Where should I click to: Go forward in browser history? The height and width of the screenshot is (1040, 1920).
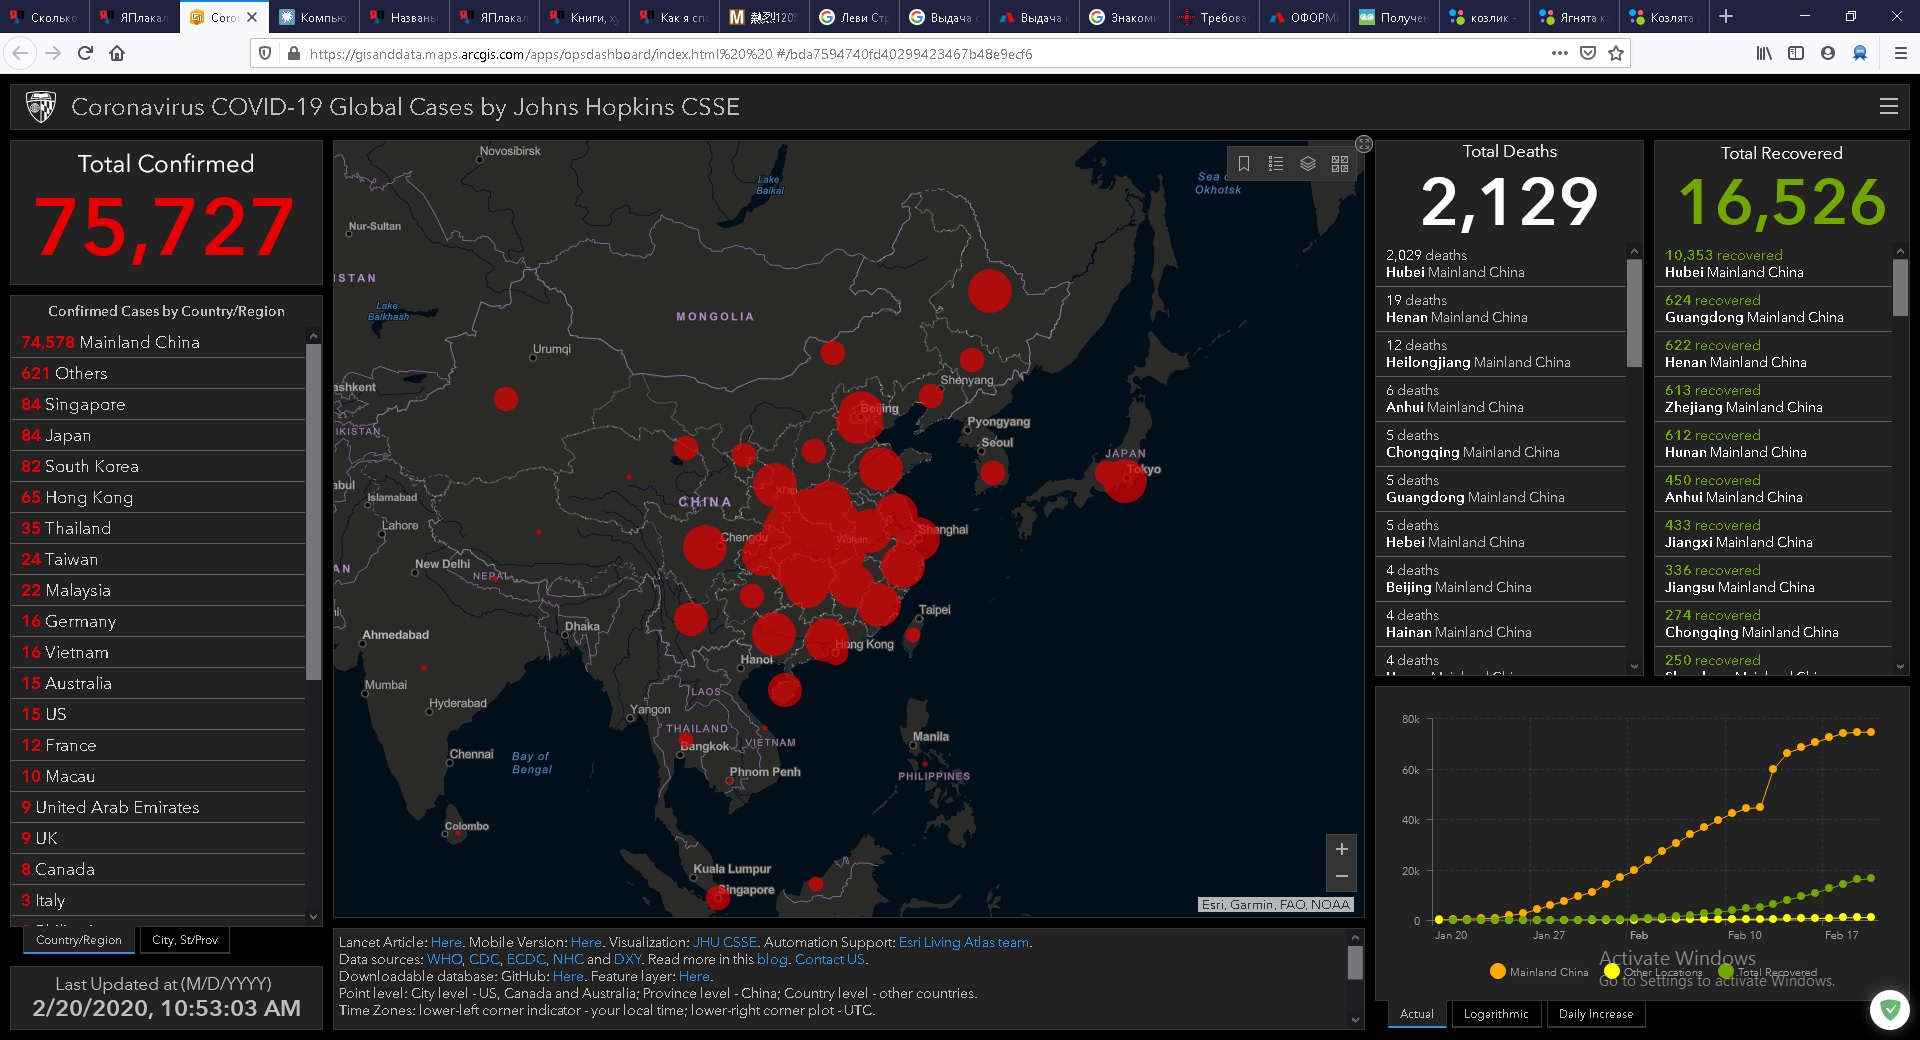[53, 53]
